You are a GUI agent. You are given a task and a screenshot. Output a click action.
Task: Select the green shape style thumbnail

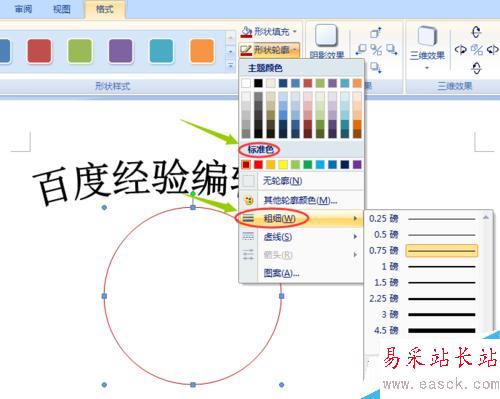[80, 51]
